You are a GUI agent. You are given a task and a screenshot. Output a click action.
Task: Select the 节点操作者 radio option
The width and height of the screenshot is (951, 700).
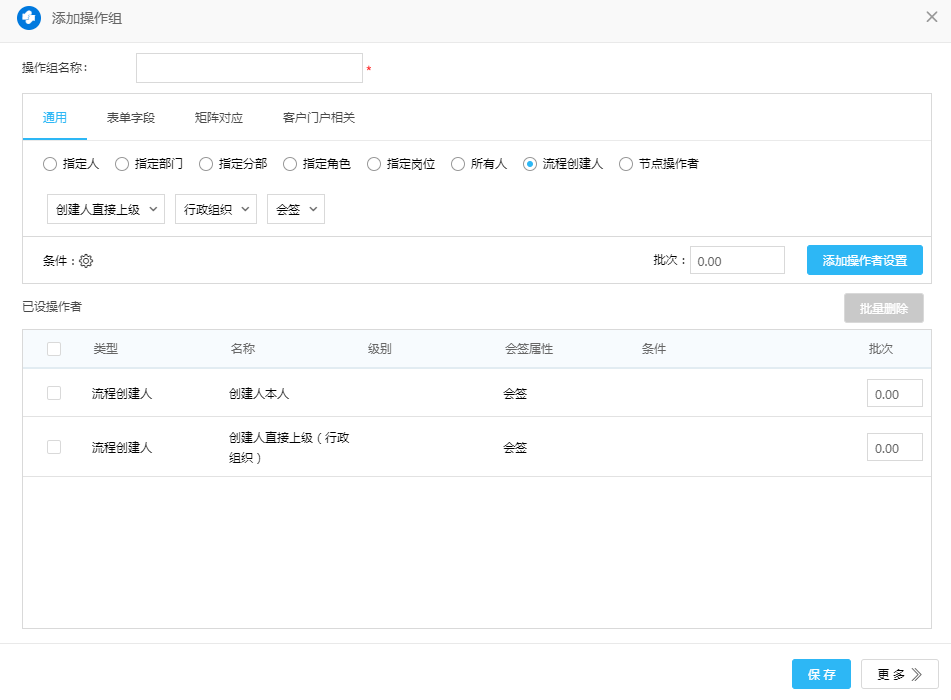pyautogui.click(x=626, y=164)
